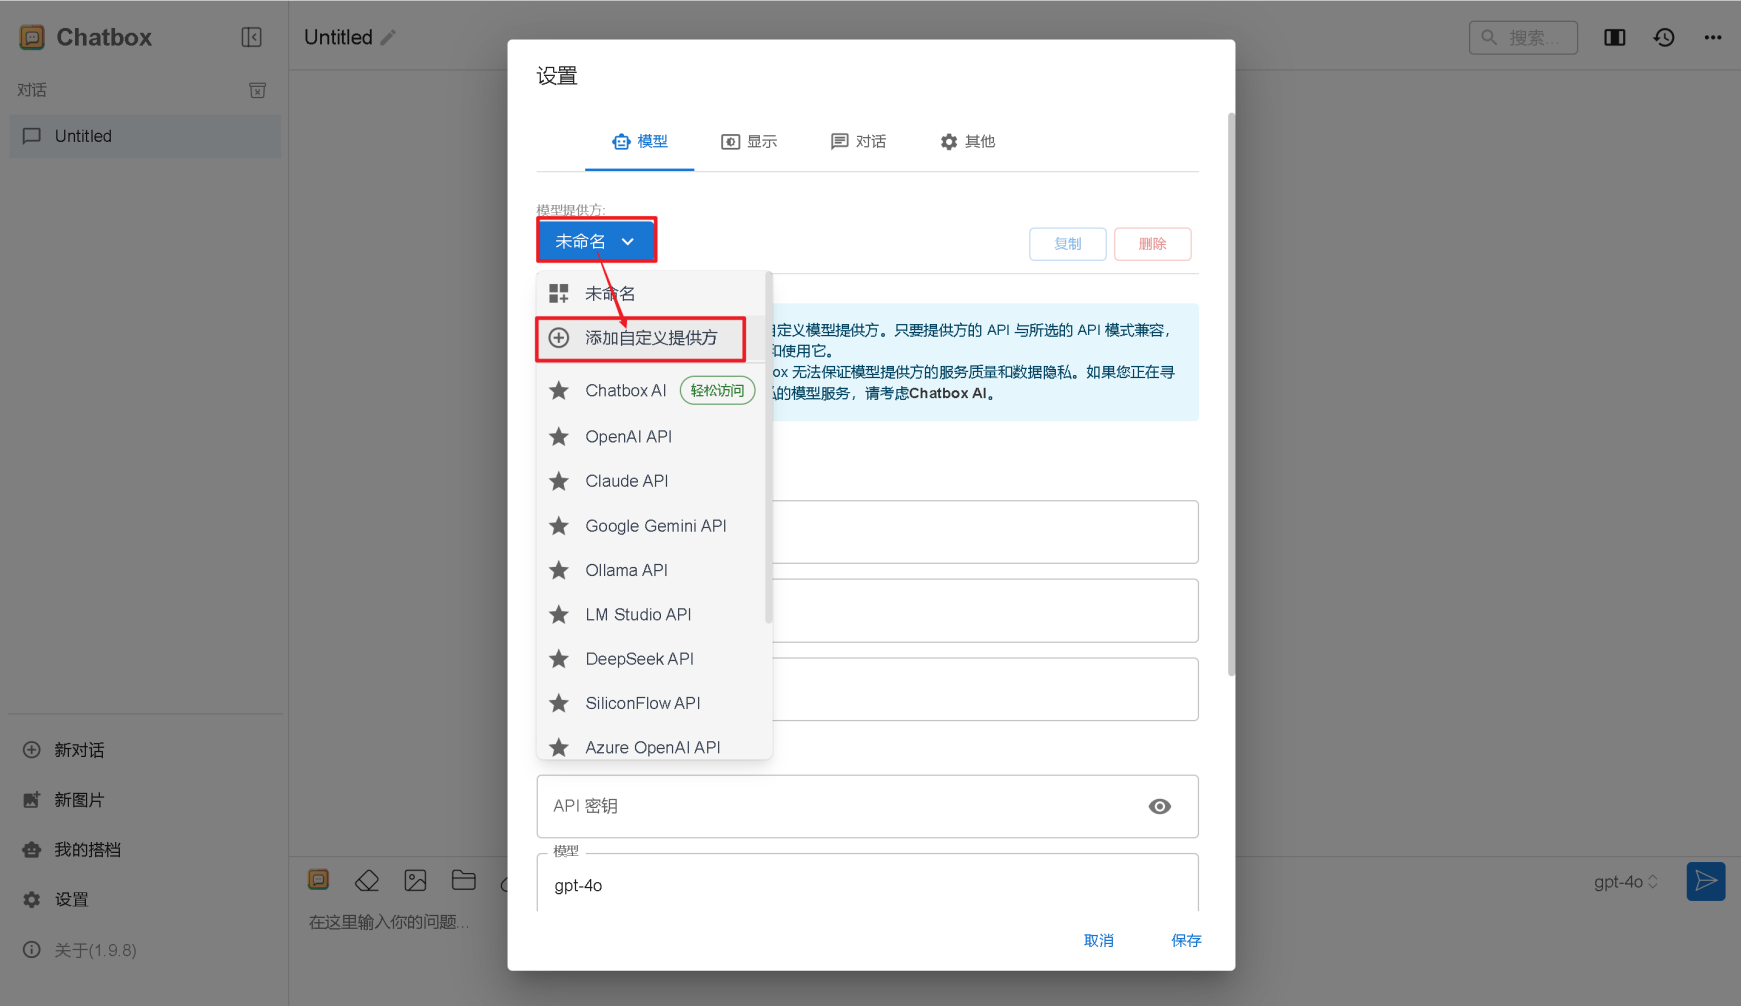This screenshot has width=1741, height=1006.
Task: Collapse the sidebar using the panel icon
Action: 252,37
